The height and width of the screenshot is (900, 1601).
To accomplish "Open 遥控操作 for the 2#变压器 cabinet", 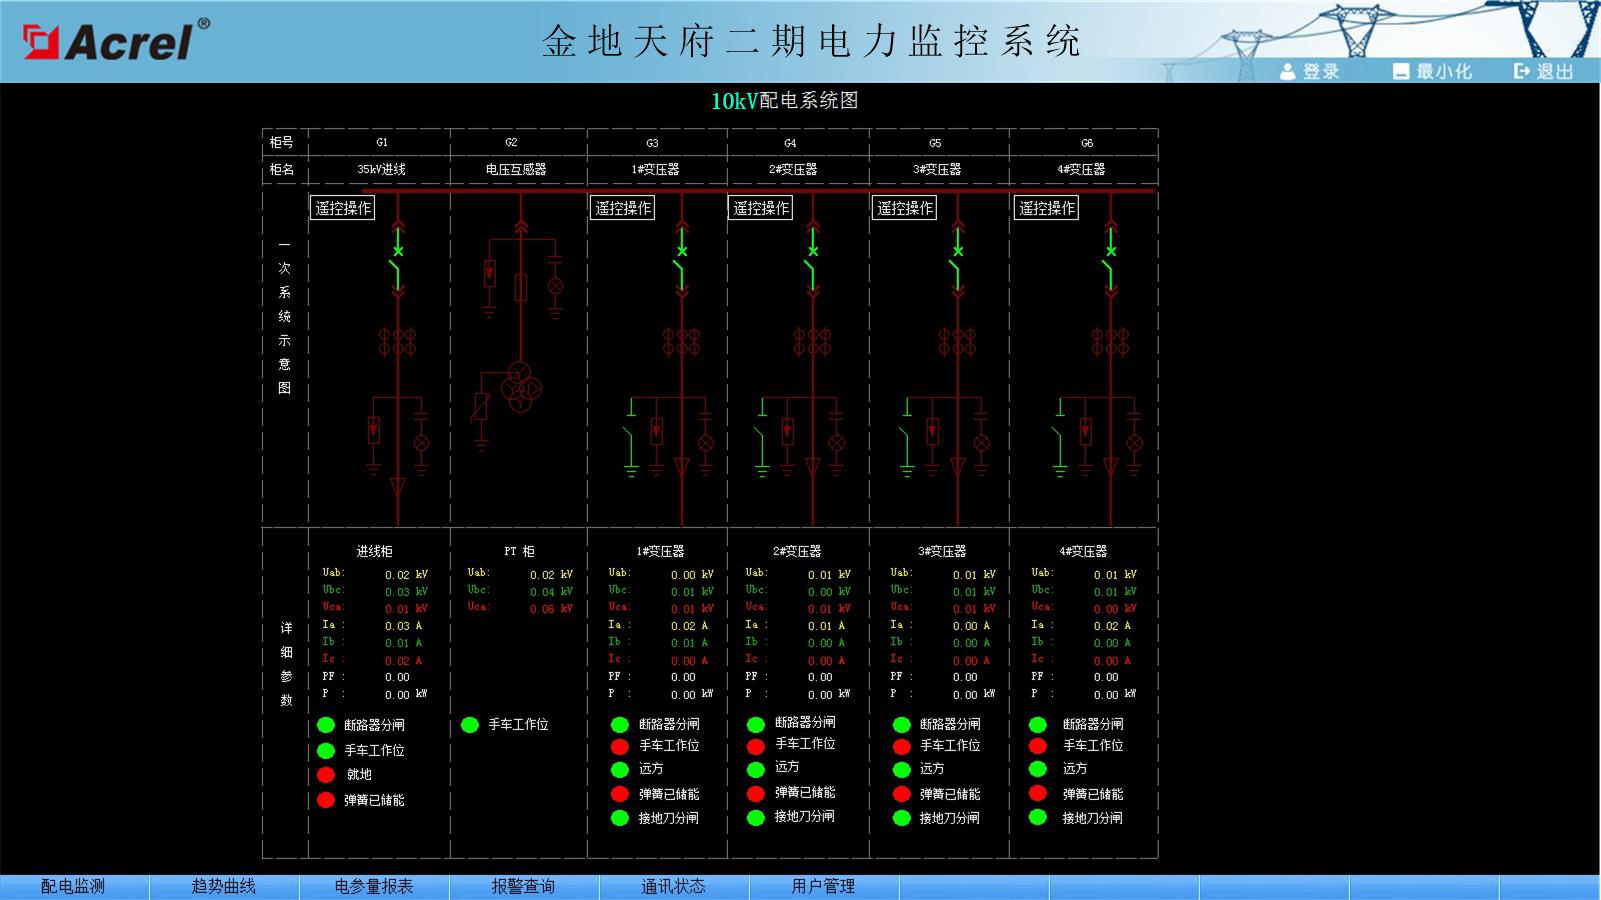I will pyautogui.click(x=761, y=208).
